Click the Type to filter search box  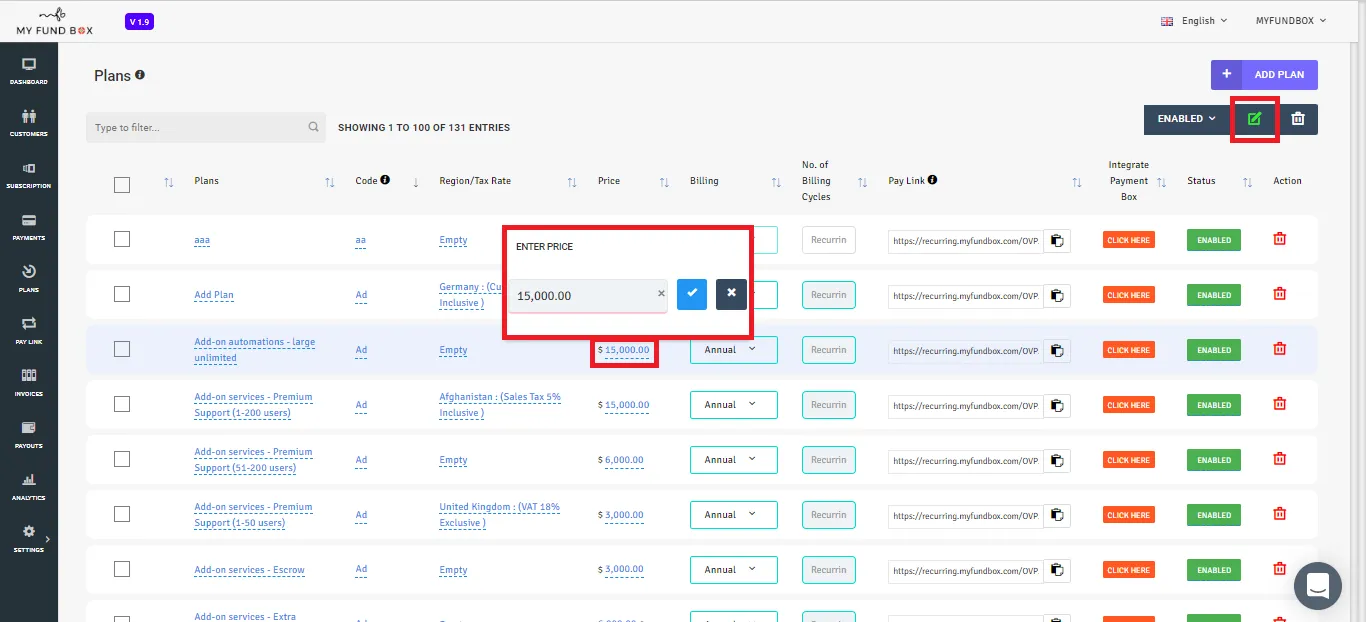[206, 127]
